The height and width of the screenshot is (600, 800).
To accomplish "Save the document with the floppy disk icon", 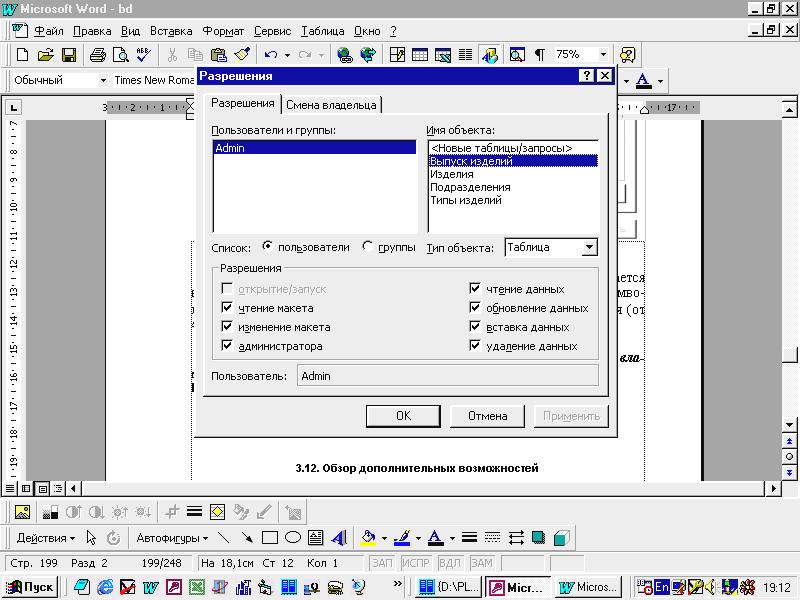I will point(69,55).
